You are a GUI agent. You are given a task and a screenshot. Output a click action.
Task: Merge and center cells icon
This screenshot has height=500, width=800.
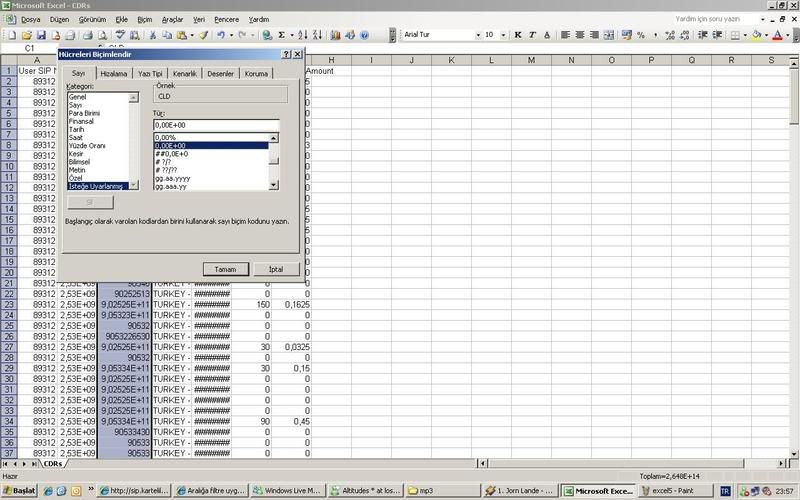coord(609,35)
